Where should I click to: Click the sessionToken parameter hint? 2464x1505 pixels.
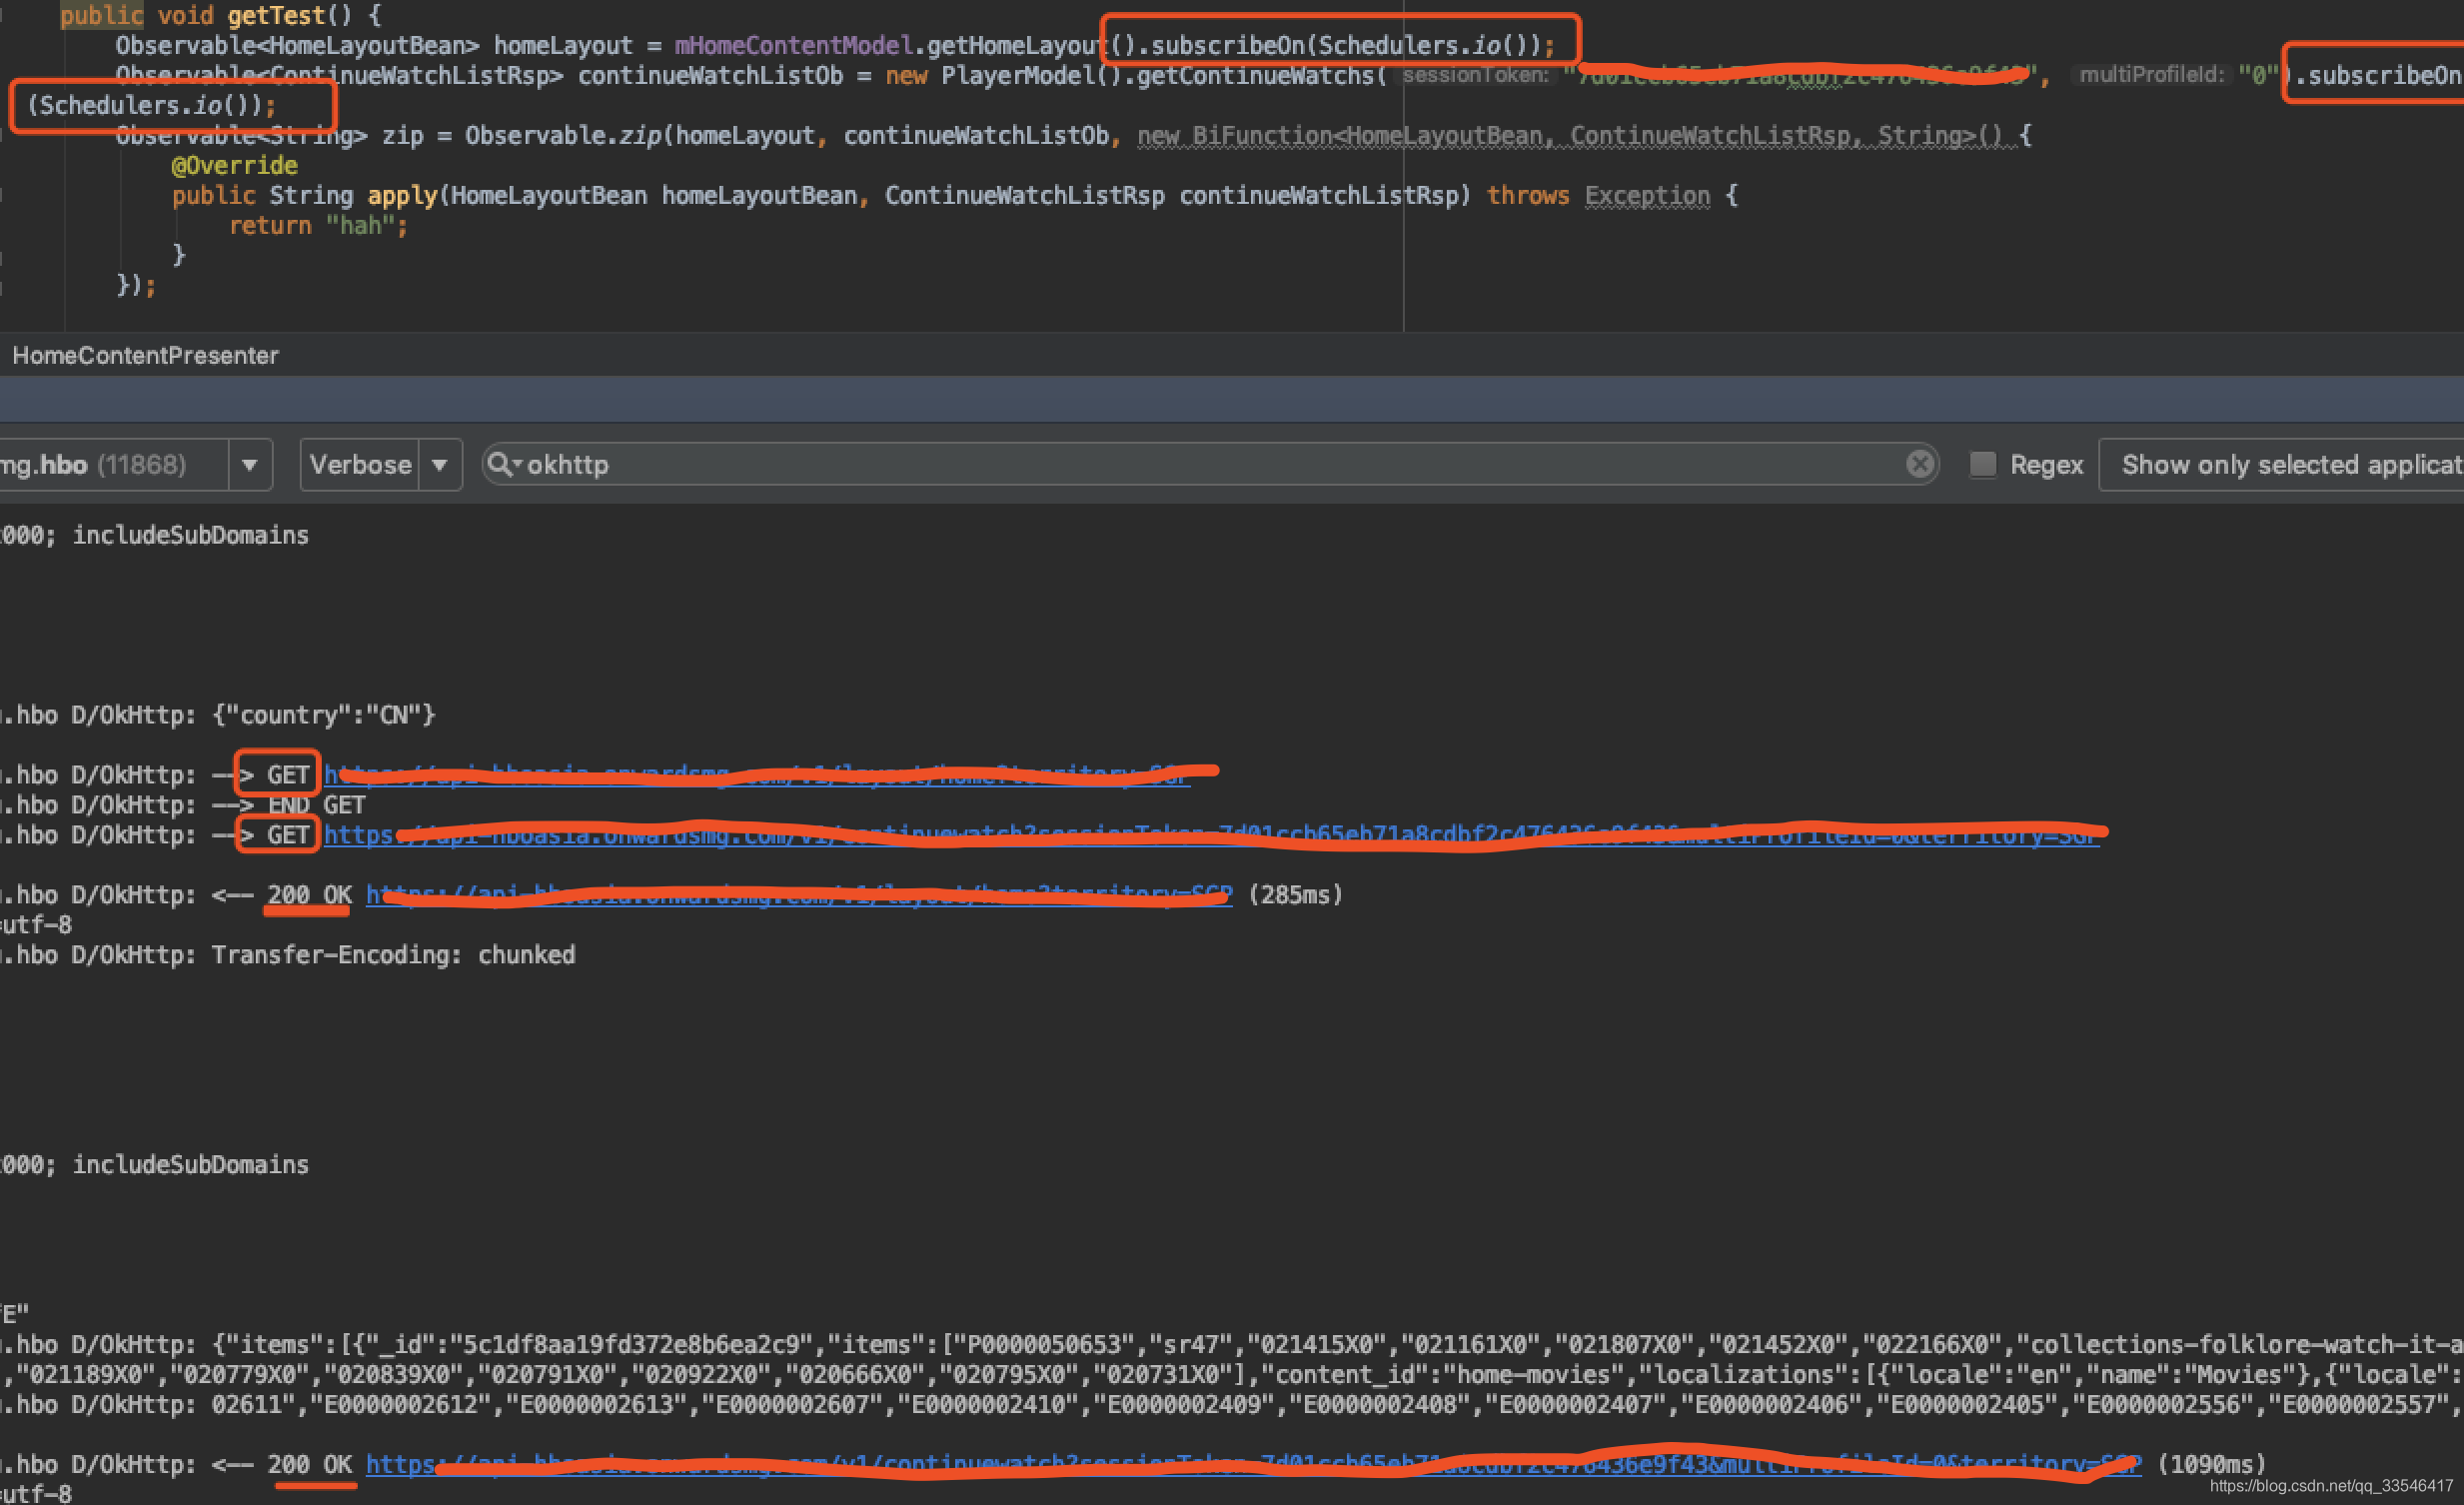[x=1475, y=75]
